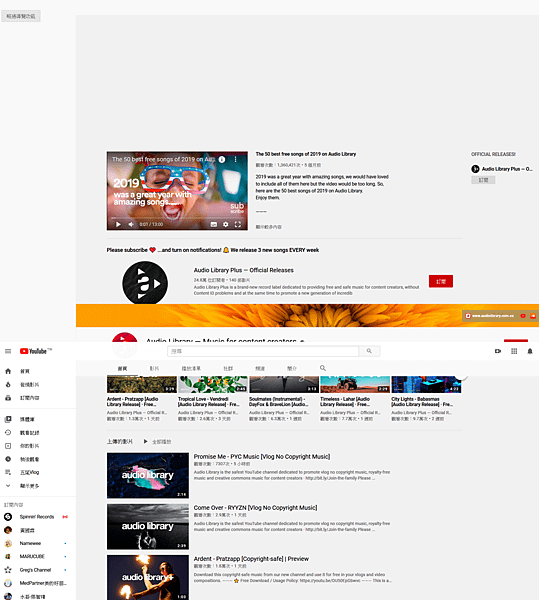Click the channel tab search icon

click(x=323, y=368)
